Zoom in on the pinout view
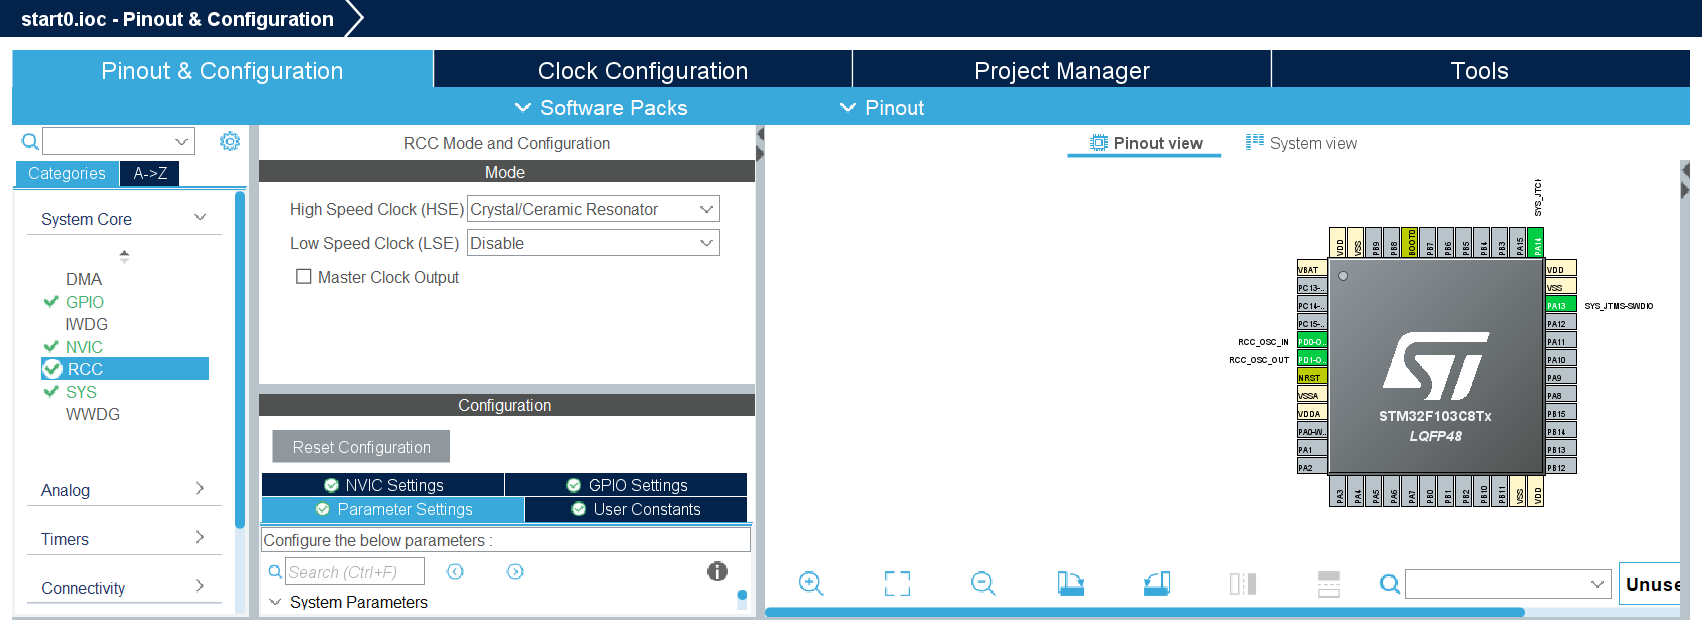This screenshot has width=1702, height=632. coord(811,584)
